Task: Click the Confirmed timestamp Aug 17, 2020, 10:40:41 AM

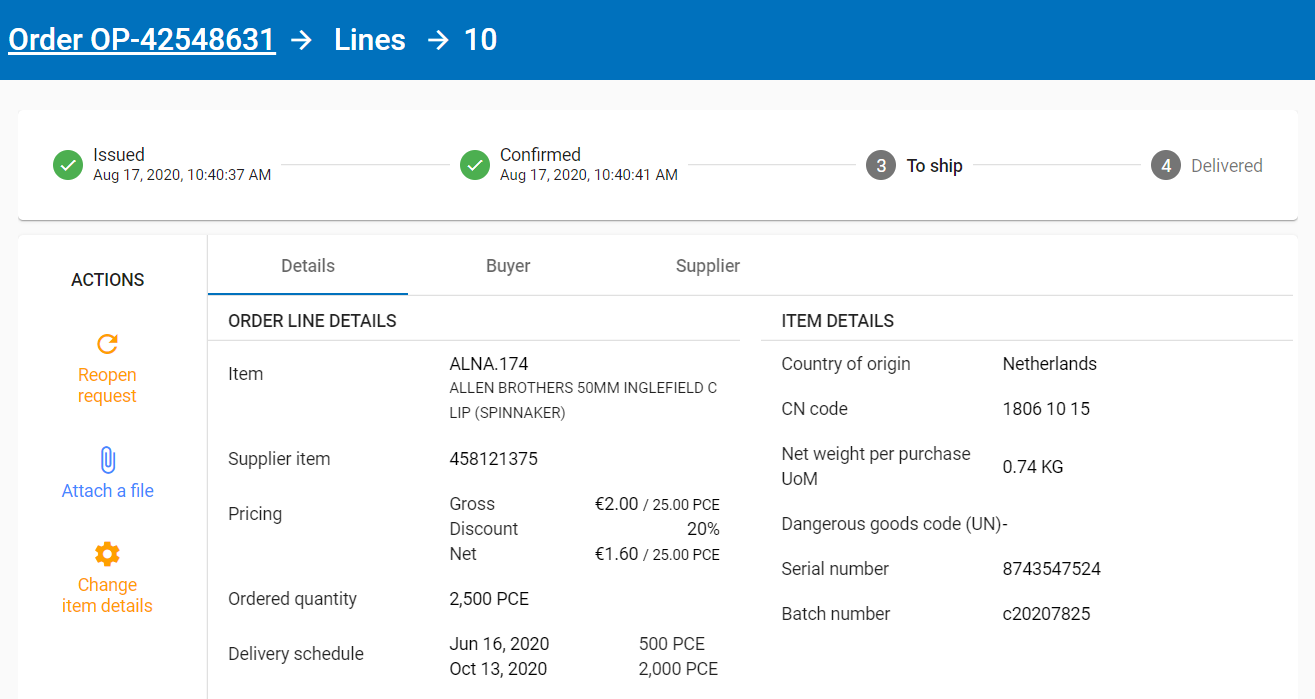Action: 589,175
